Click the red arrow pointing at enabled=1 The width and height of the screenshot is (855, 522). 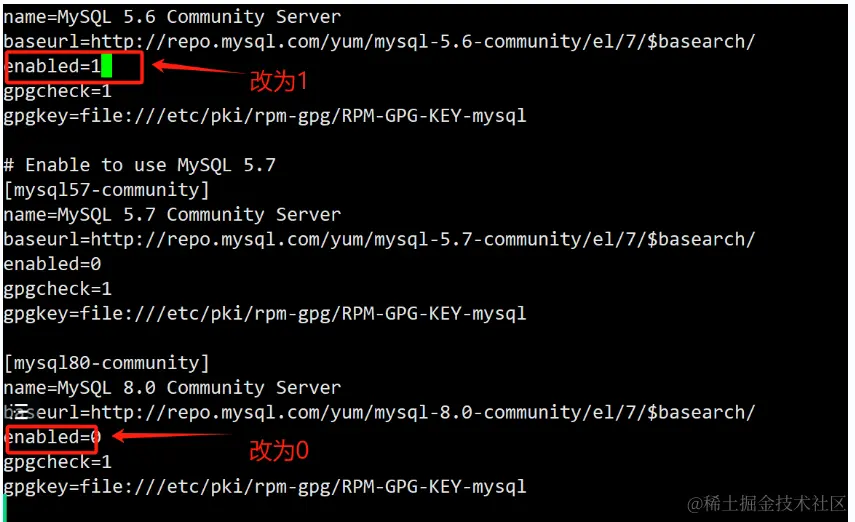[194, 71]
